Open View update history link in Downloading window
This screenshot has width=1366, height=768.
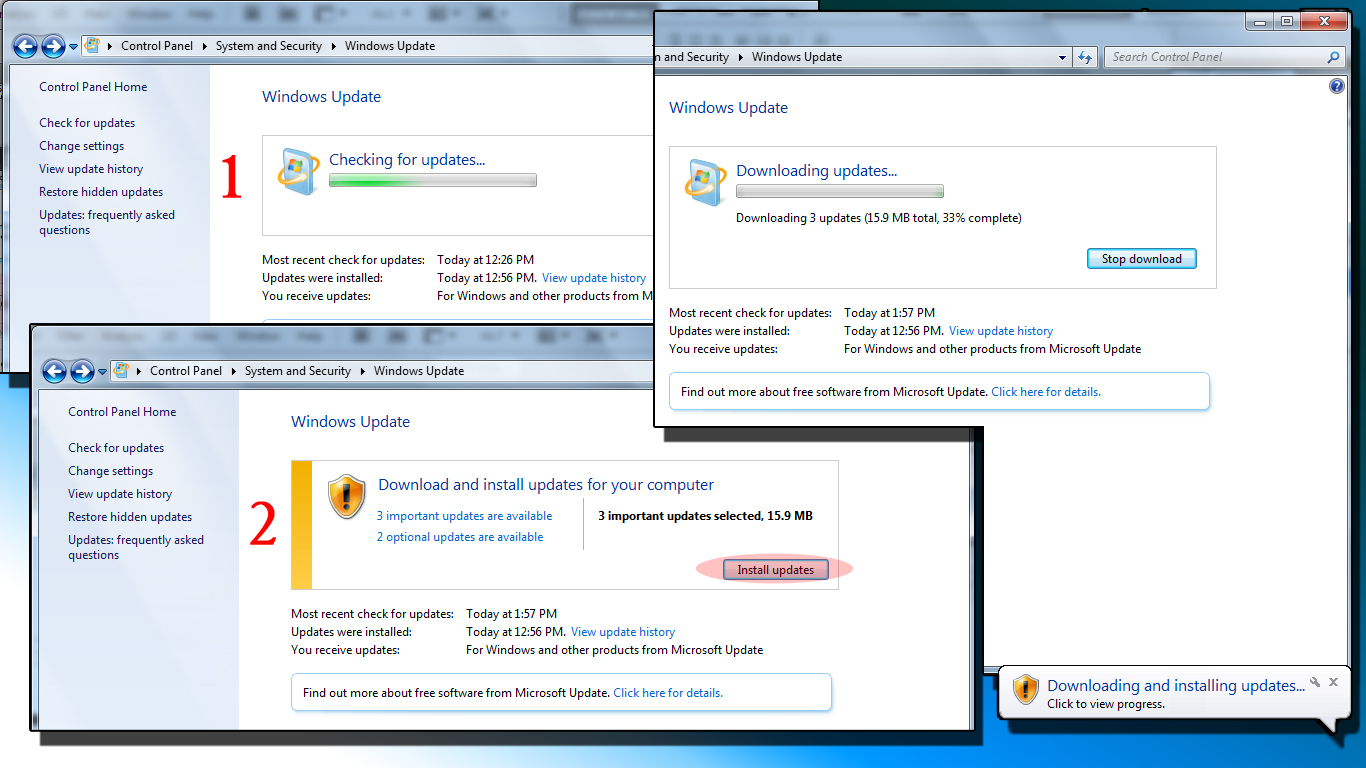pyautogui.click(x=1001, y=331)
